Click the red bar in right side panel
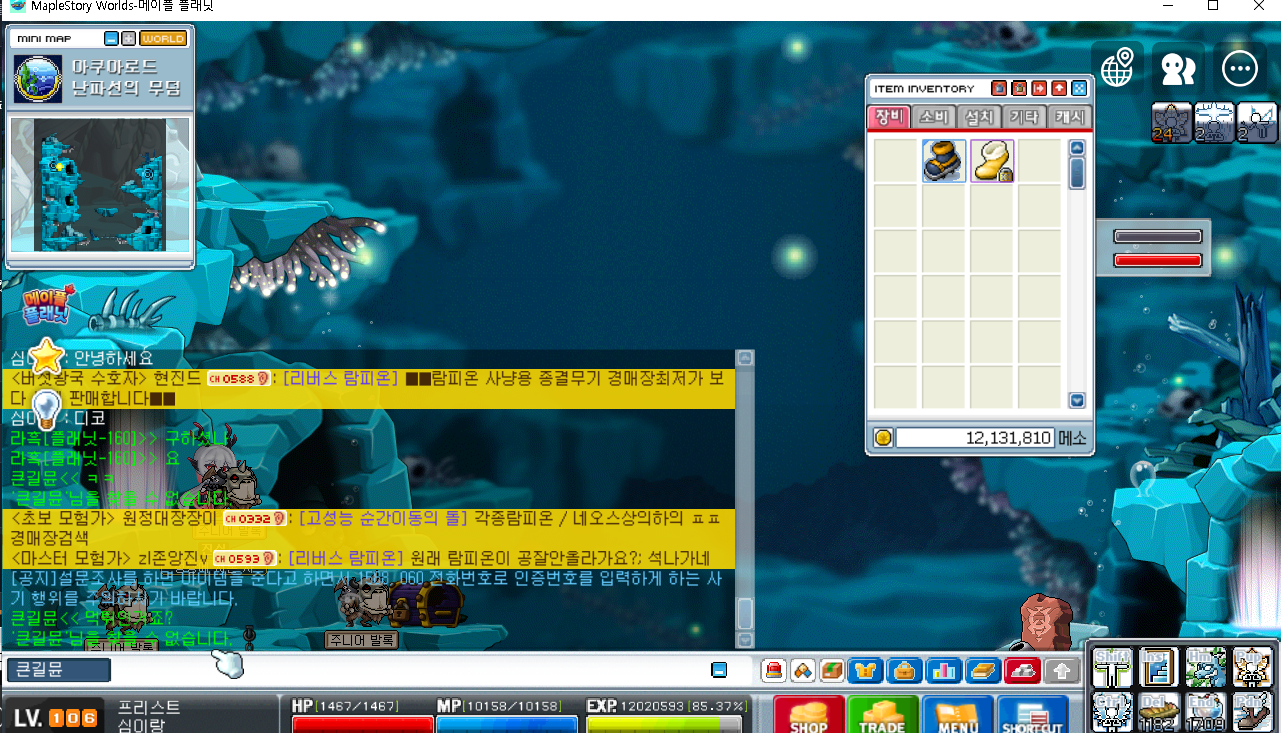Screen dimensions: 1281x733 pos(1158,261)
